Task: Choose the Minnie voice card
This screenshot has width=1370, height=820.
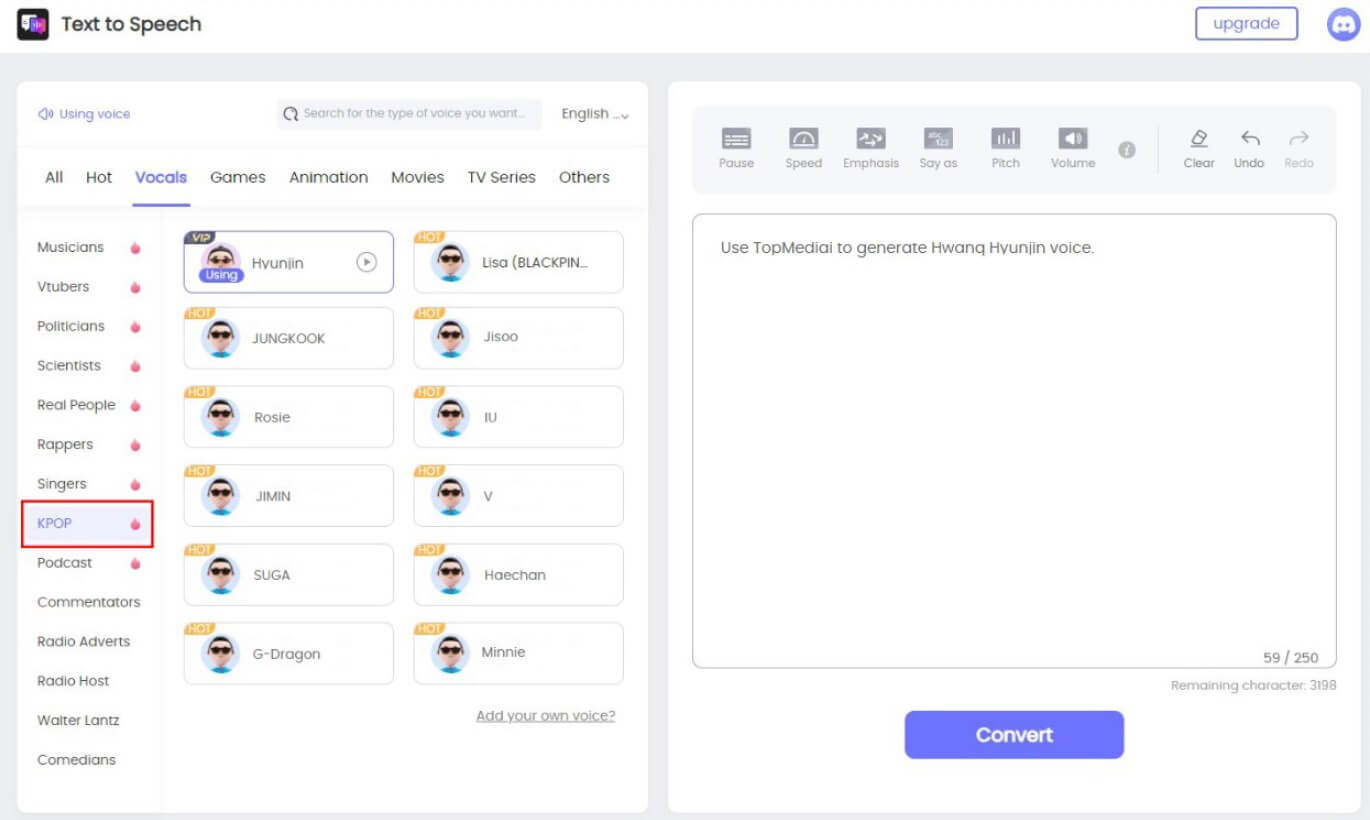Action: click(x=518, y=654)
